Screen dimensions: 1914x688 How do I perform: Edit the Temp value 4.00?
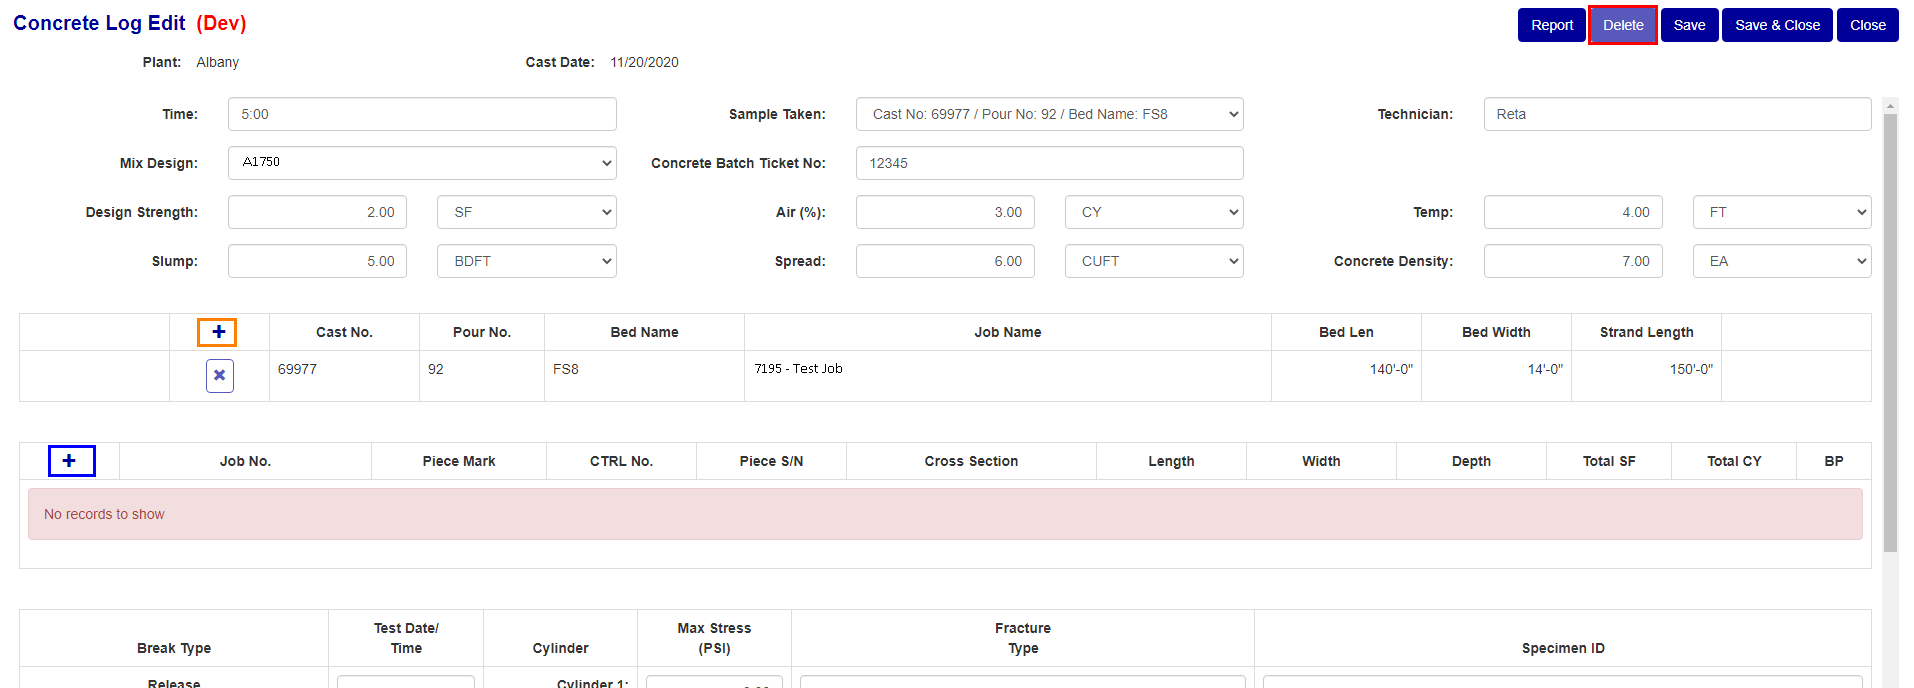(1573, 212)
